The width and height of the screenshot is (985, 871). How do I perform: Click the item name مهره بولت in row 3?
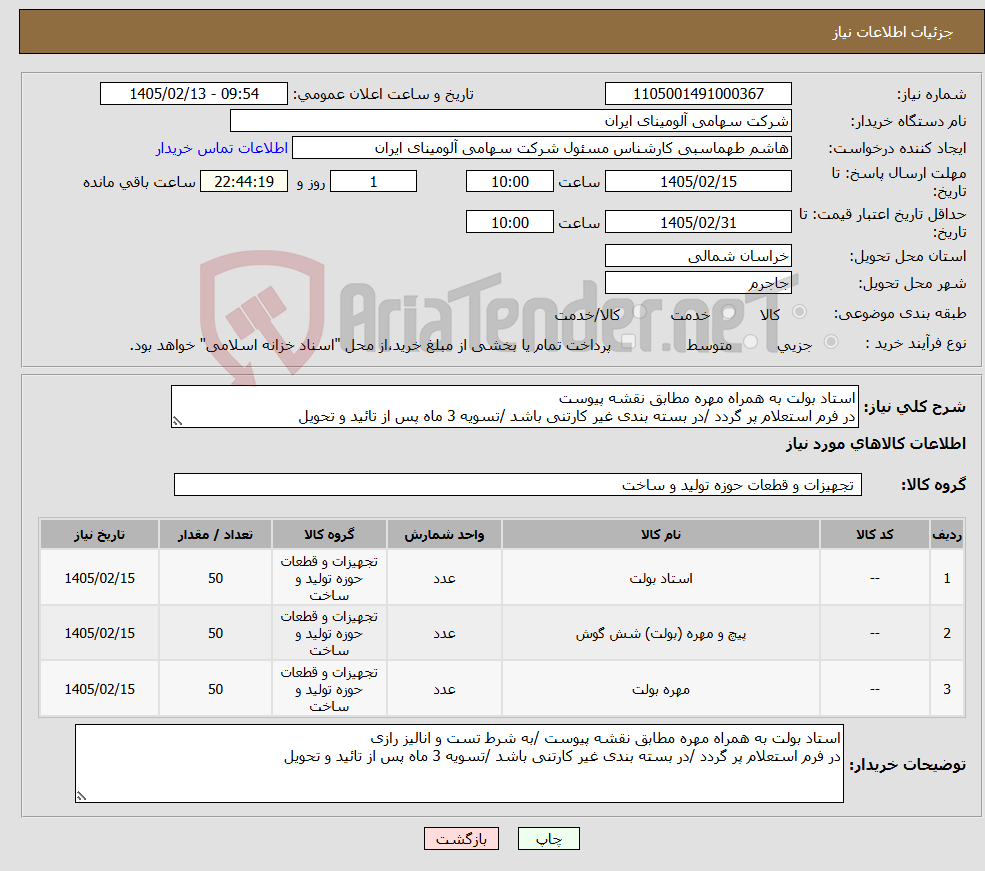coord(661,690)
